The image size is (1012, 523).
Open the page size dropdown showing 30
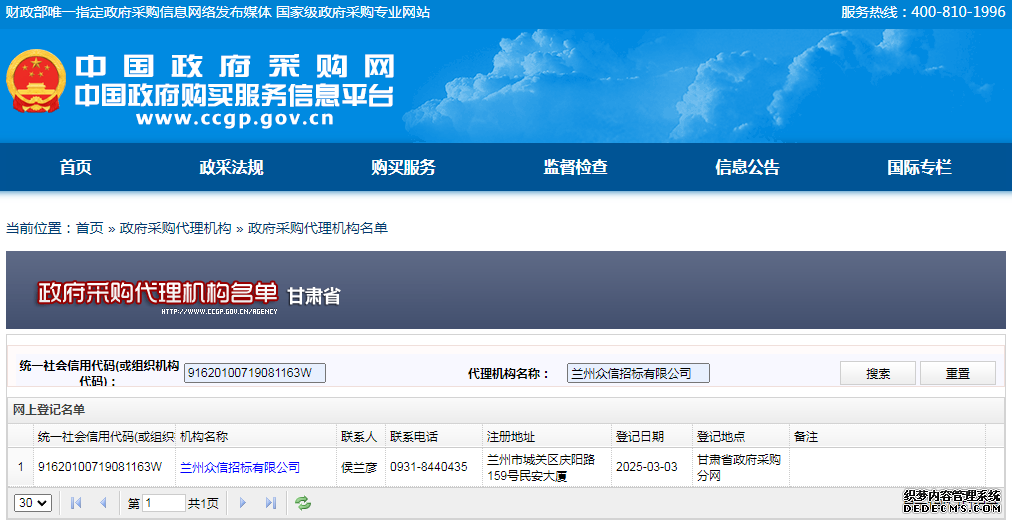click(33, 503)
